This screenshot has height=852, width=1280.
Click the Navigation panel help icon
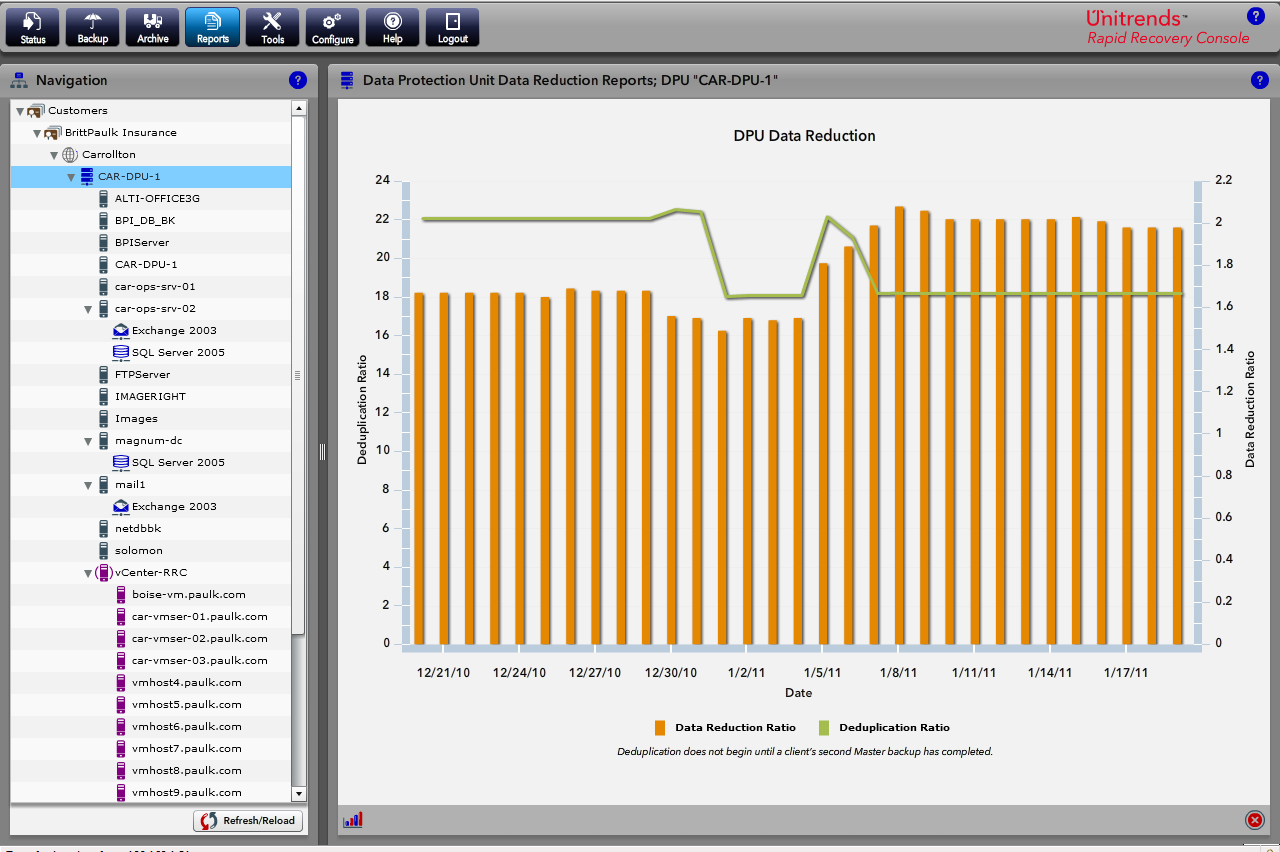tap(297, 80)
